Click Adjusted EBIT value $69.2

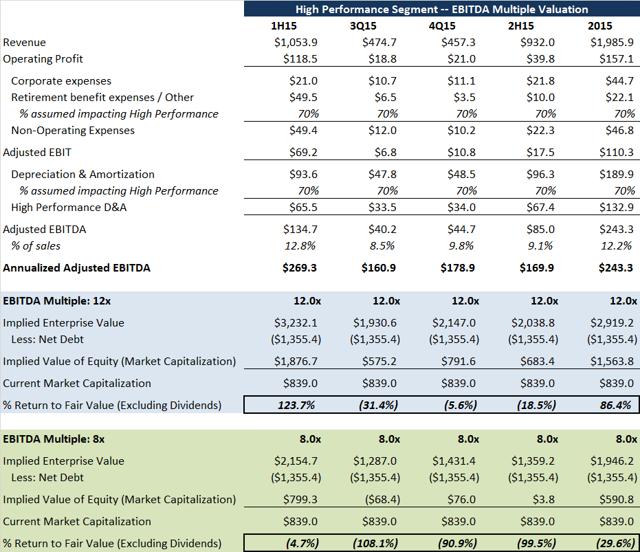[x=303, y=153]
